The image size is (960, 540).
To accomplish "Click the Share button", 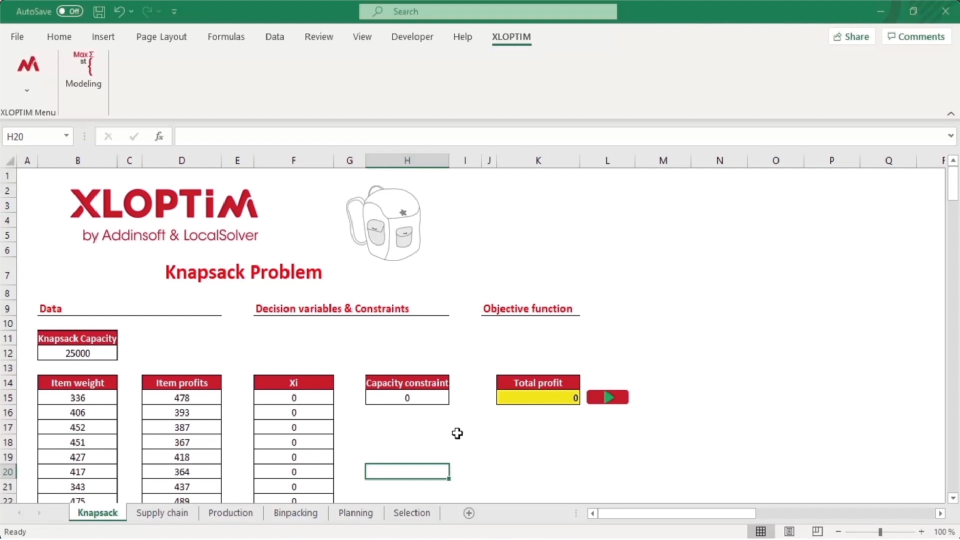I will [851, 37].
